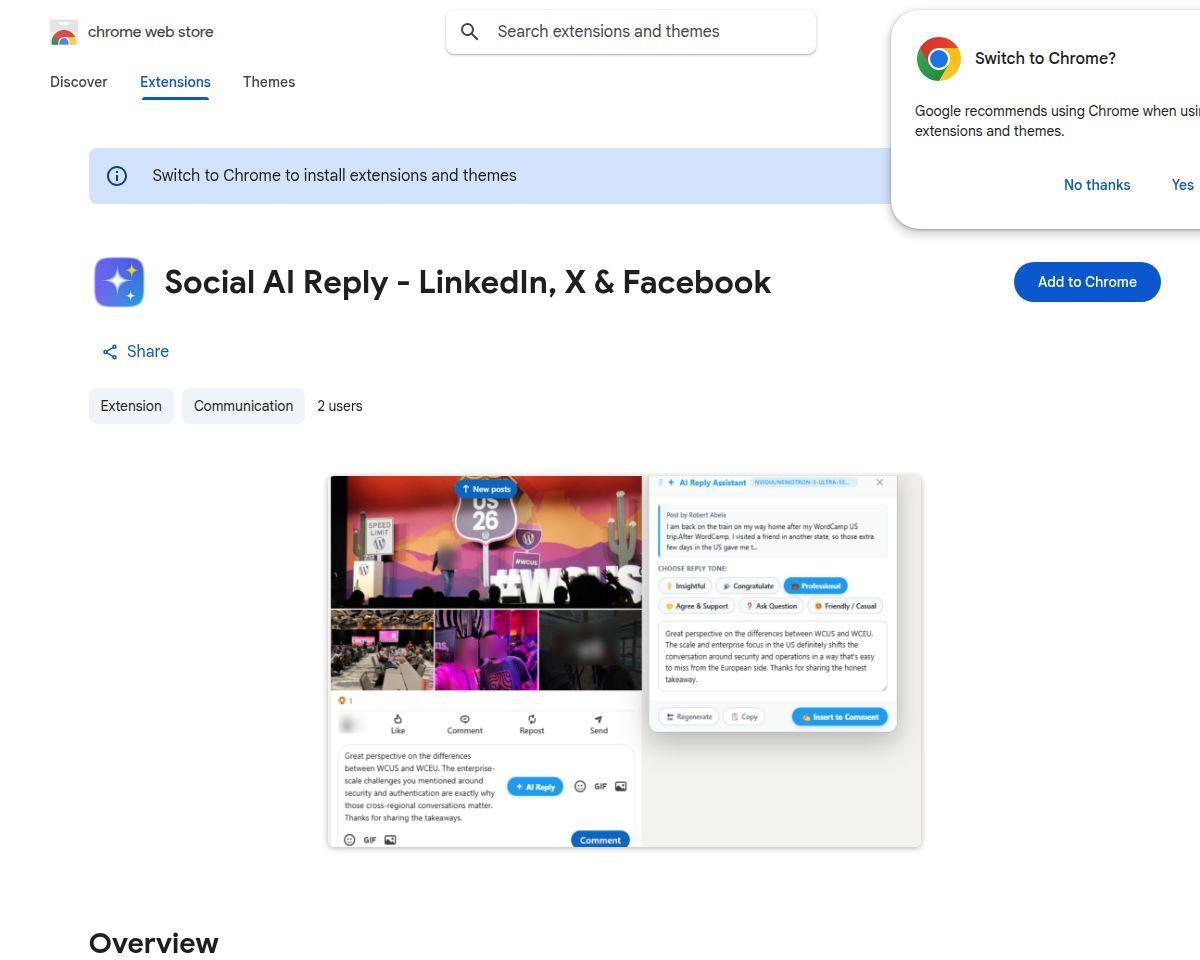This screenshot has height=960, width=1200.
Task: Click the search magnifier icon
Action: coord(469,32)
